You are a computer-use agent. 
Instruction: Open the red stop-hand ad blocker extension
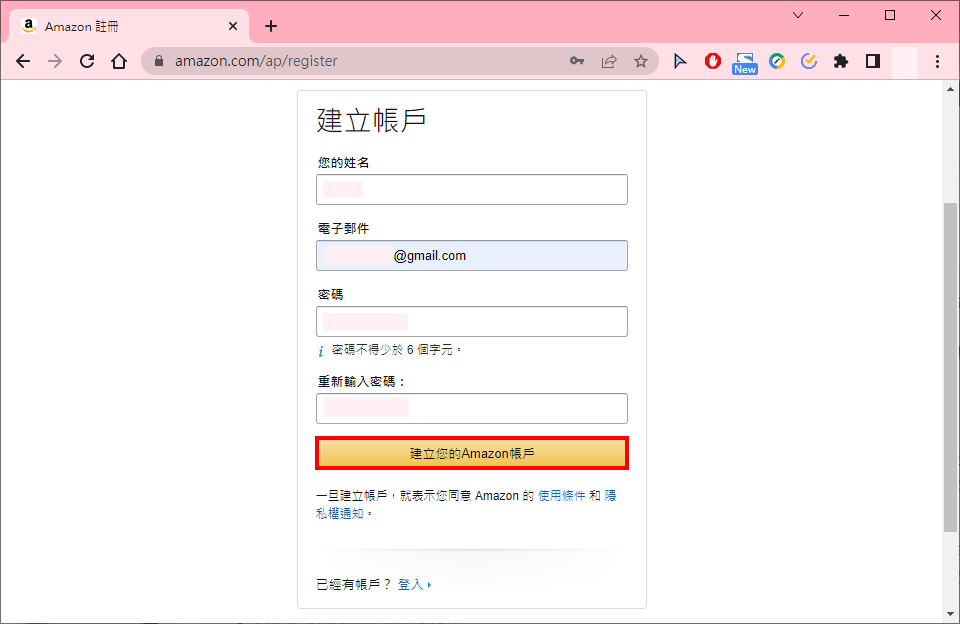713,61
